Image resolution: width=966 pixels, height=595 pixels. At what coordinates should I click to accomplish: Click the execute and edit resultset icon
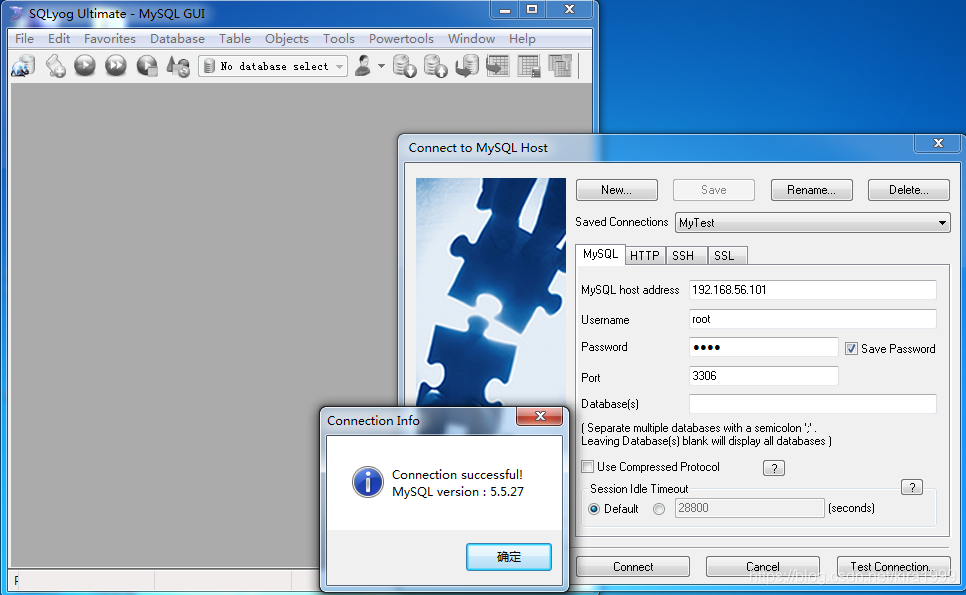147,66
